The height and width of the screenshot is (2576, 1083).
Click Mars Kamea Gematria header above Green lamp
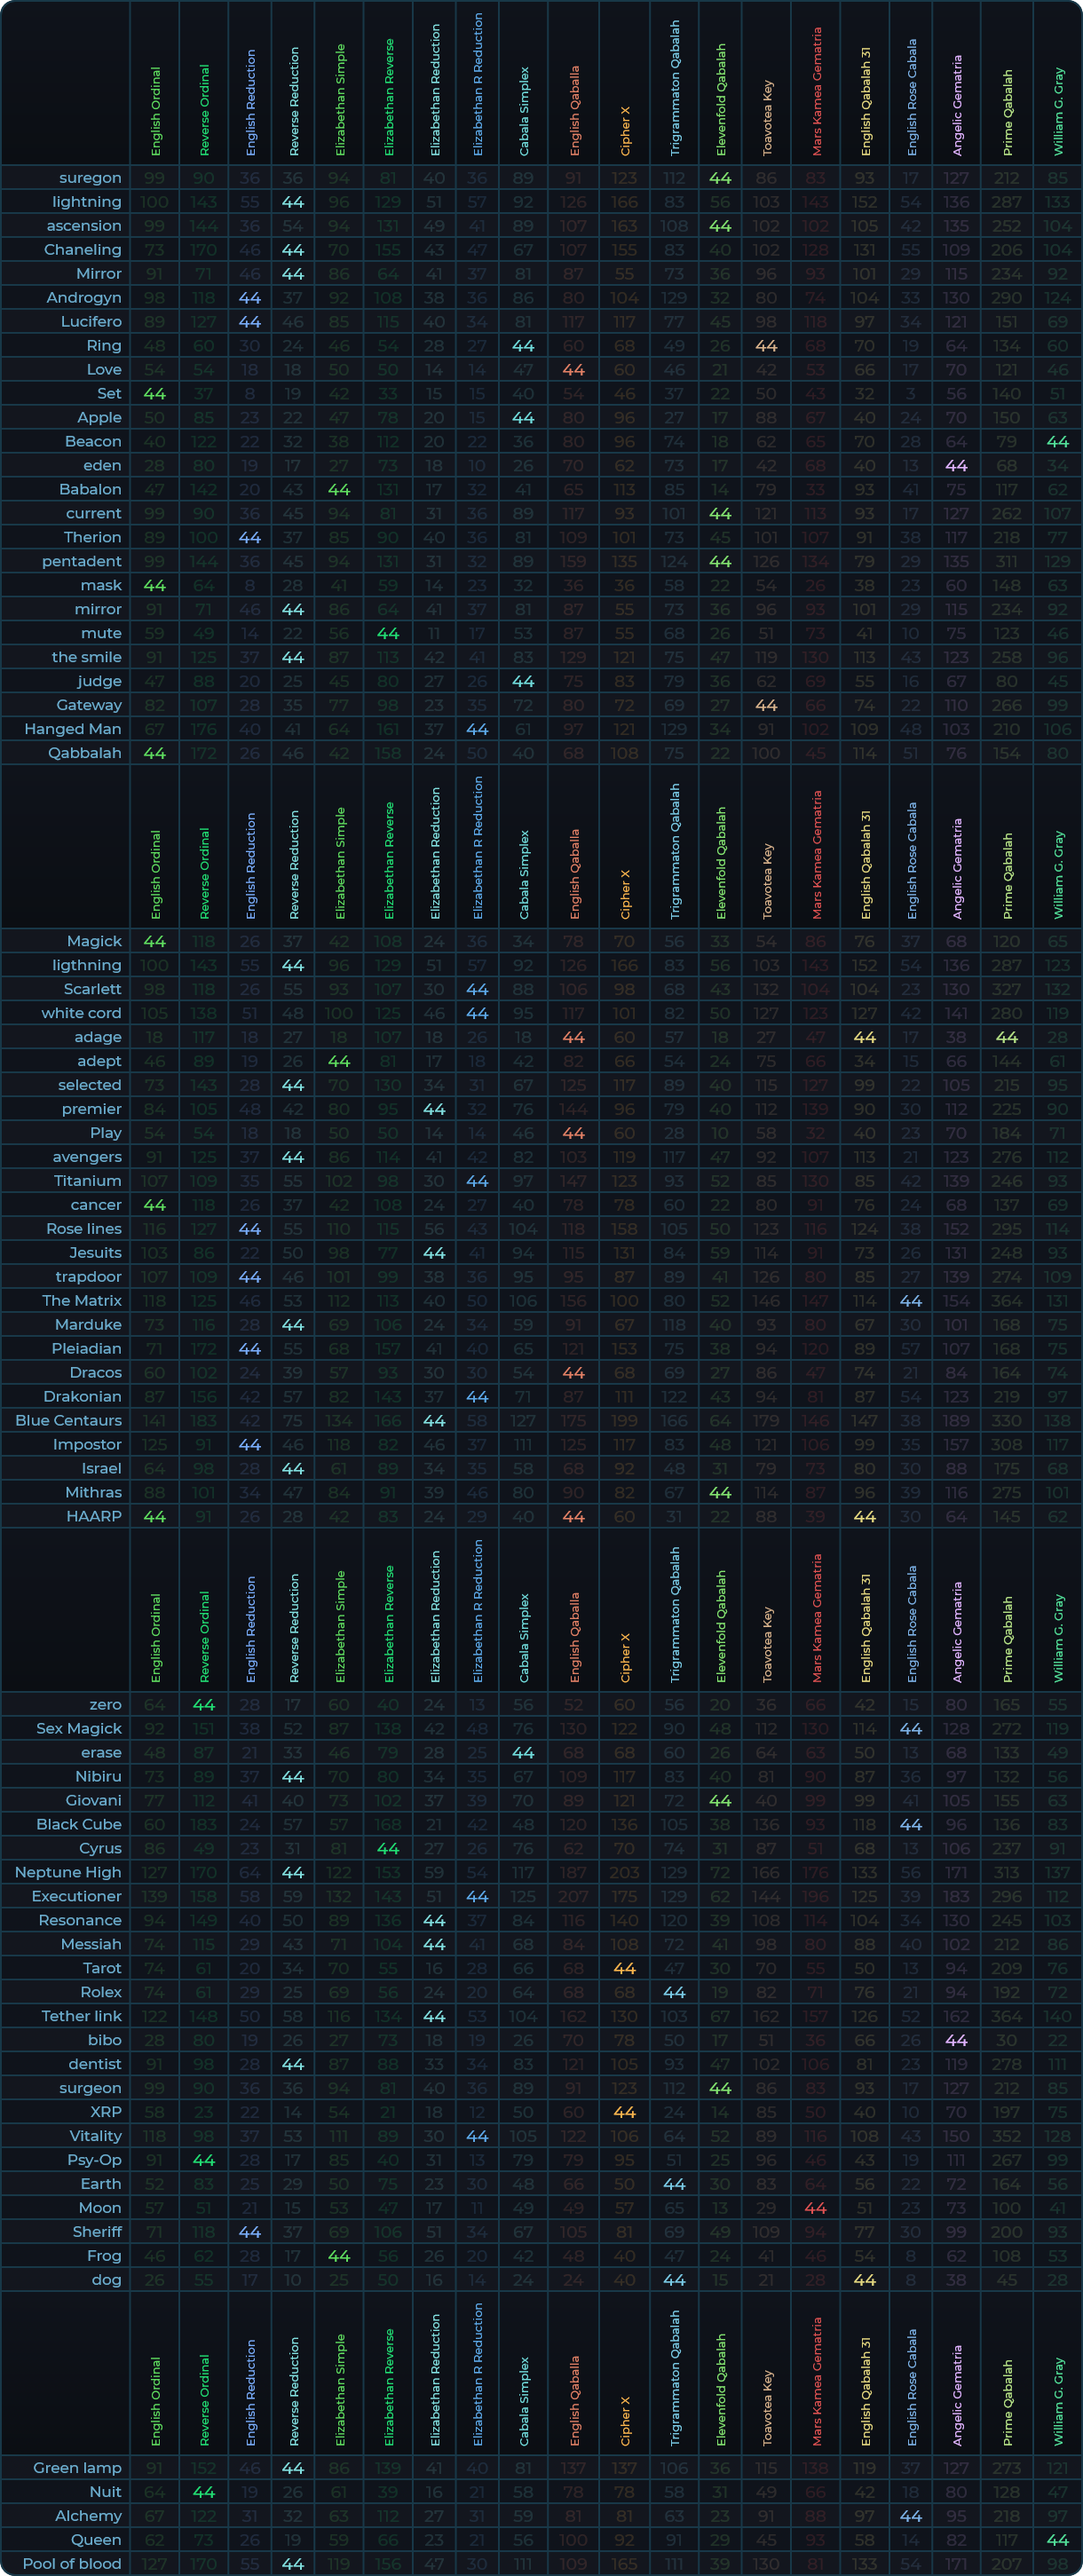816,2382
